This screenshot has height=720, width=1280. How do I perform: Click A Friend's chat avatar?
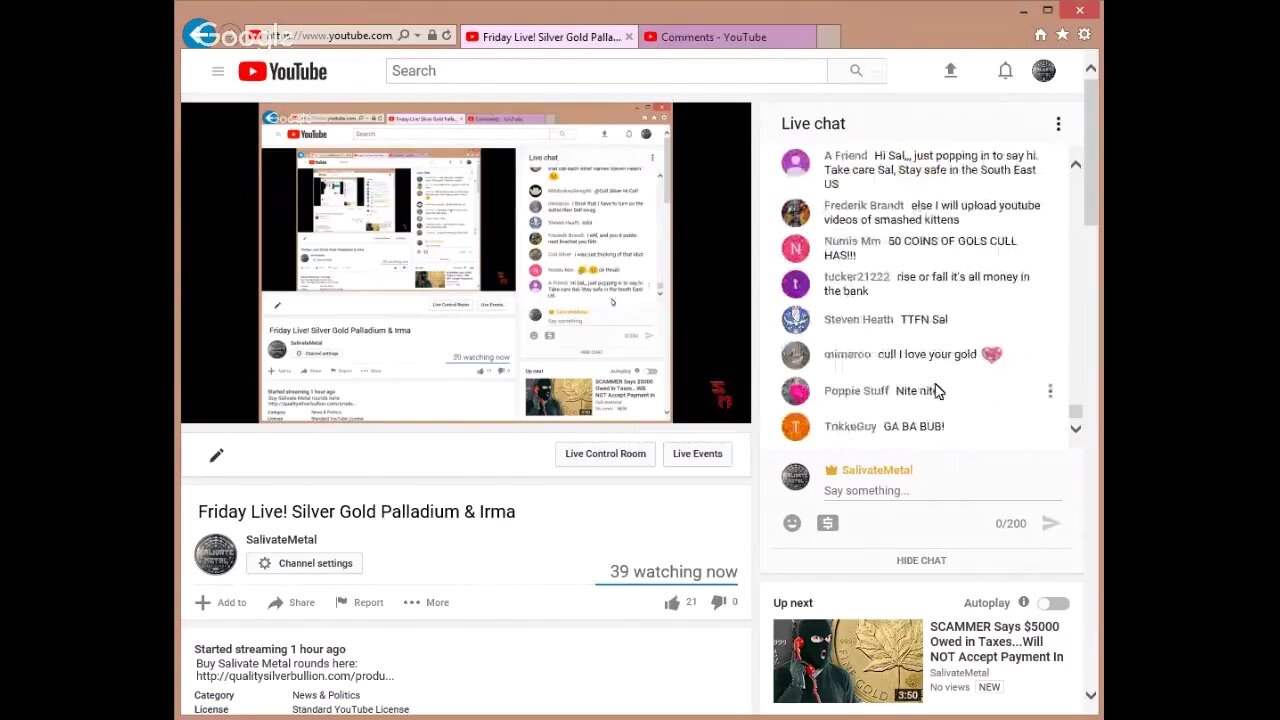pos(795,162)
